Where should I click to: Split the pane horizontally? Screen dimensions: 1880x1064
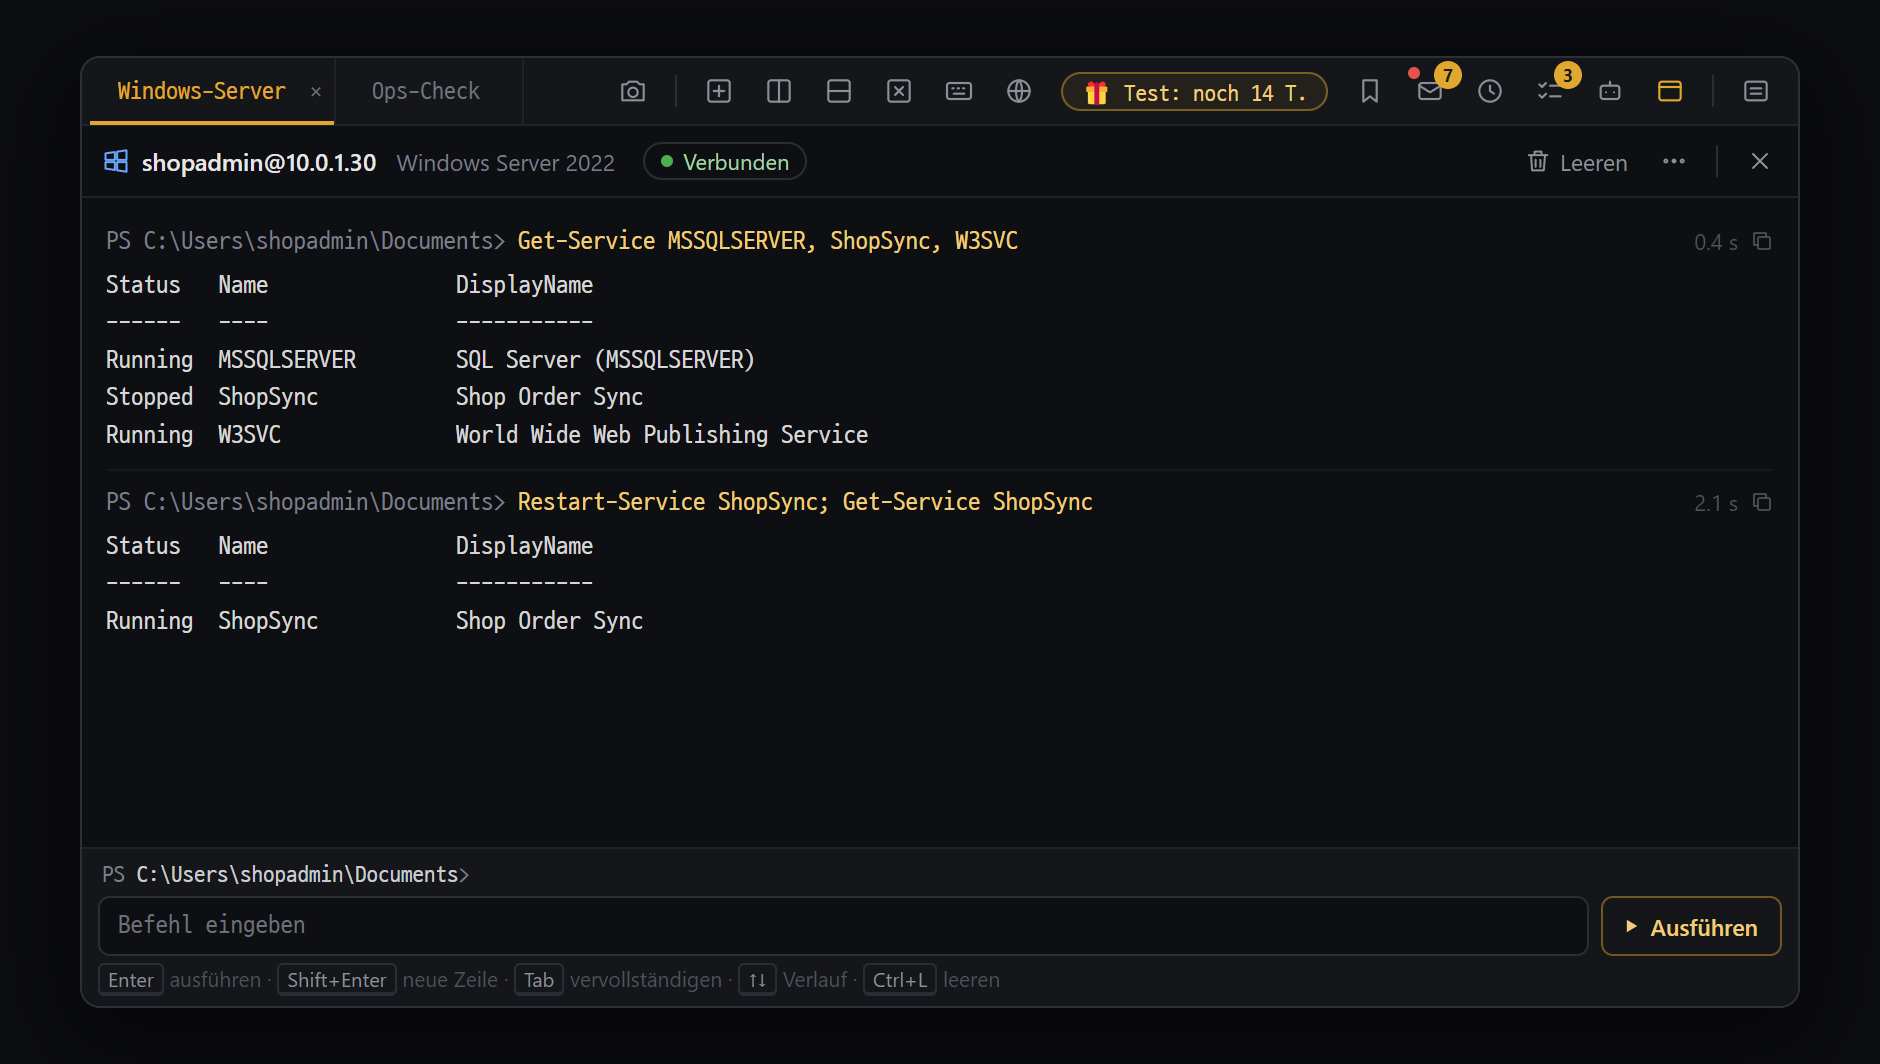(x=839, y=92)
